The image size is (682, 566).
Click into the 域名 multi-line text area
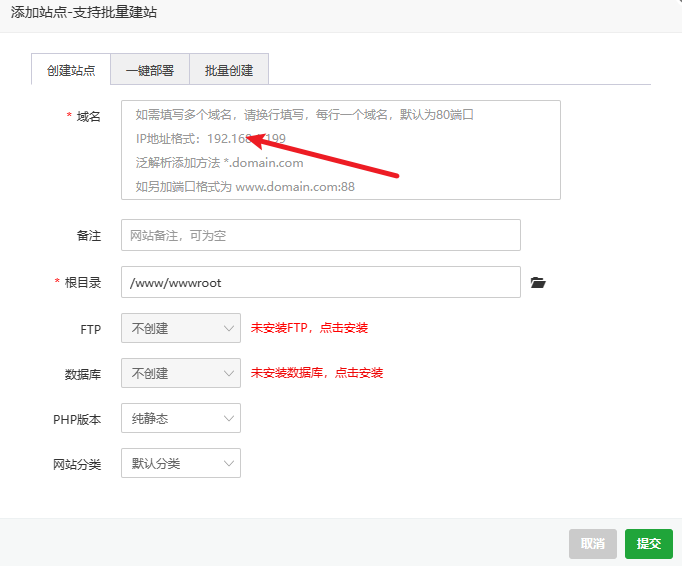pos(340,150)
